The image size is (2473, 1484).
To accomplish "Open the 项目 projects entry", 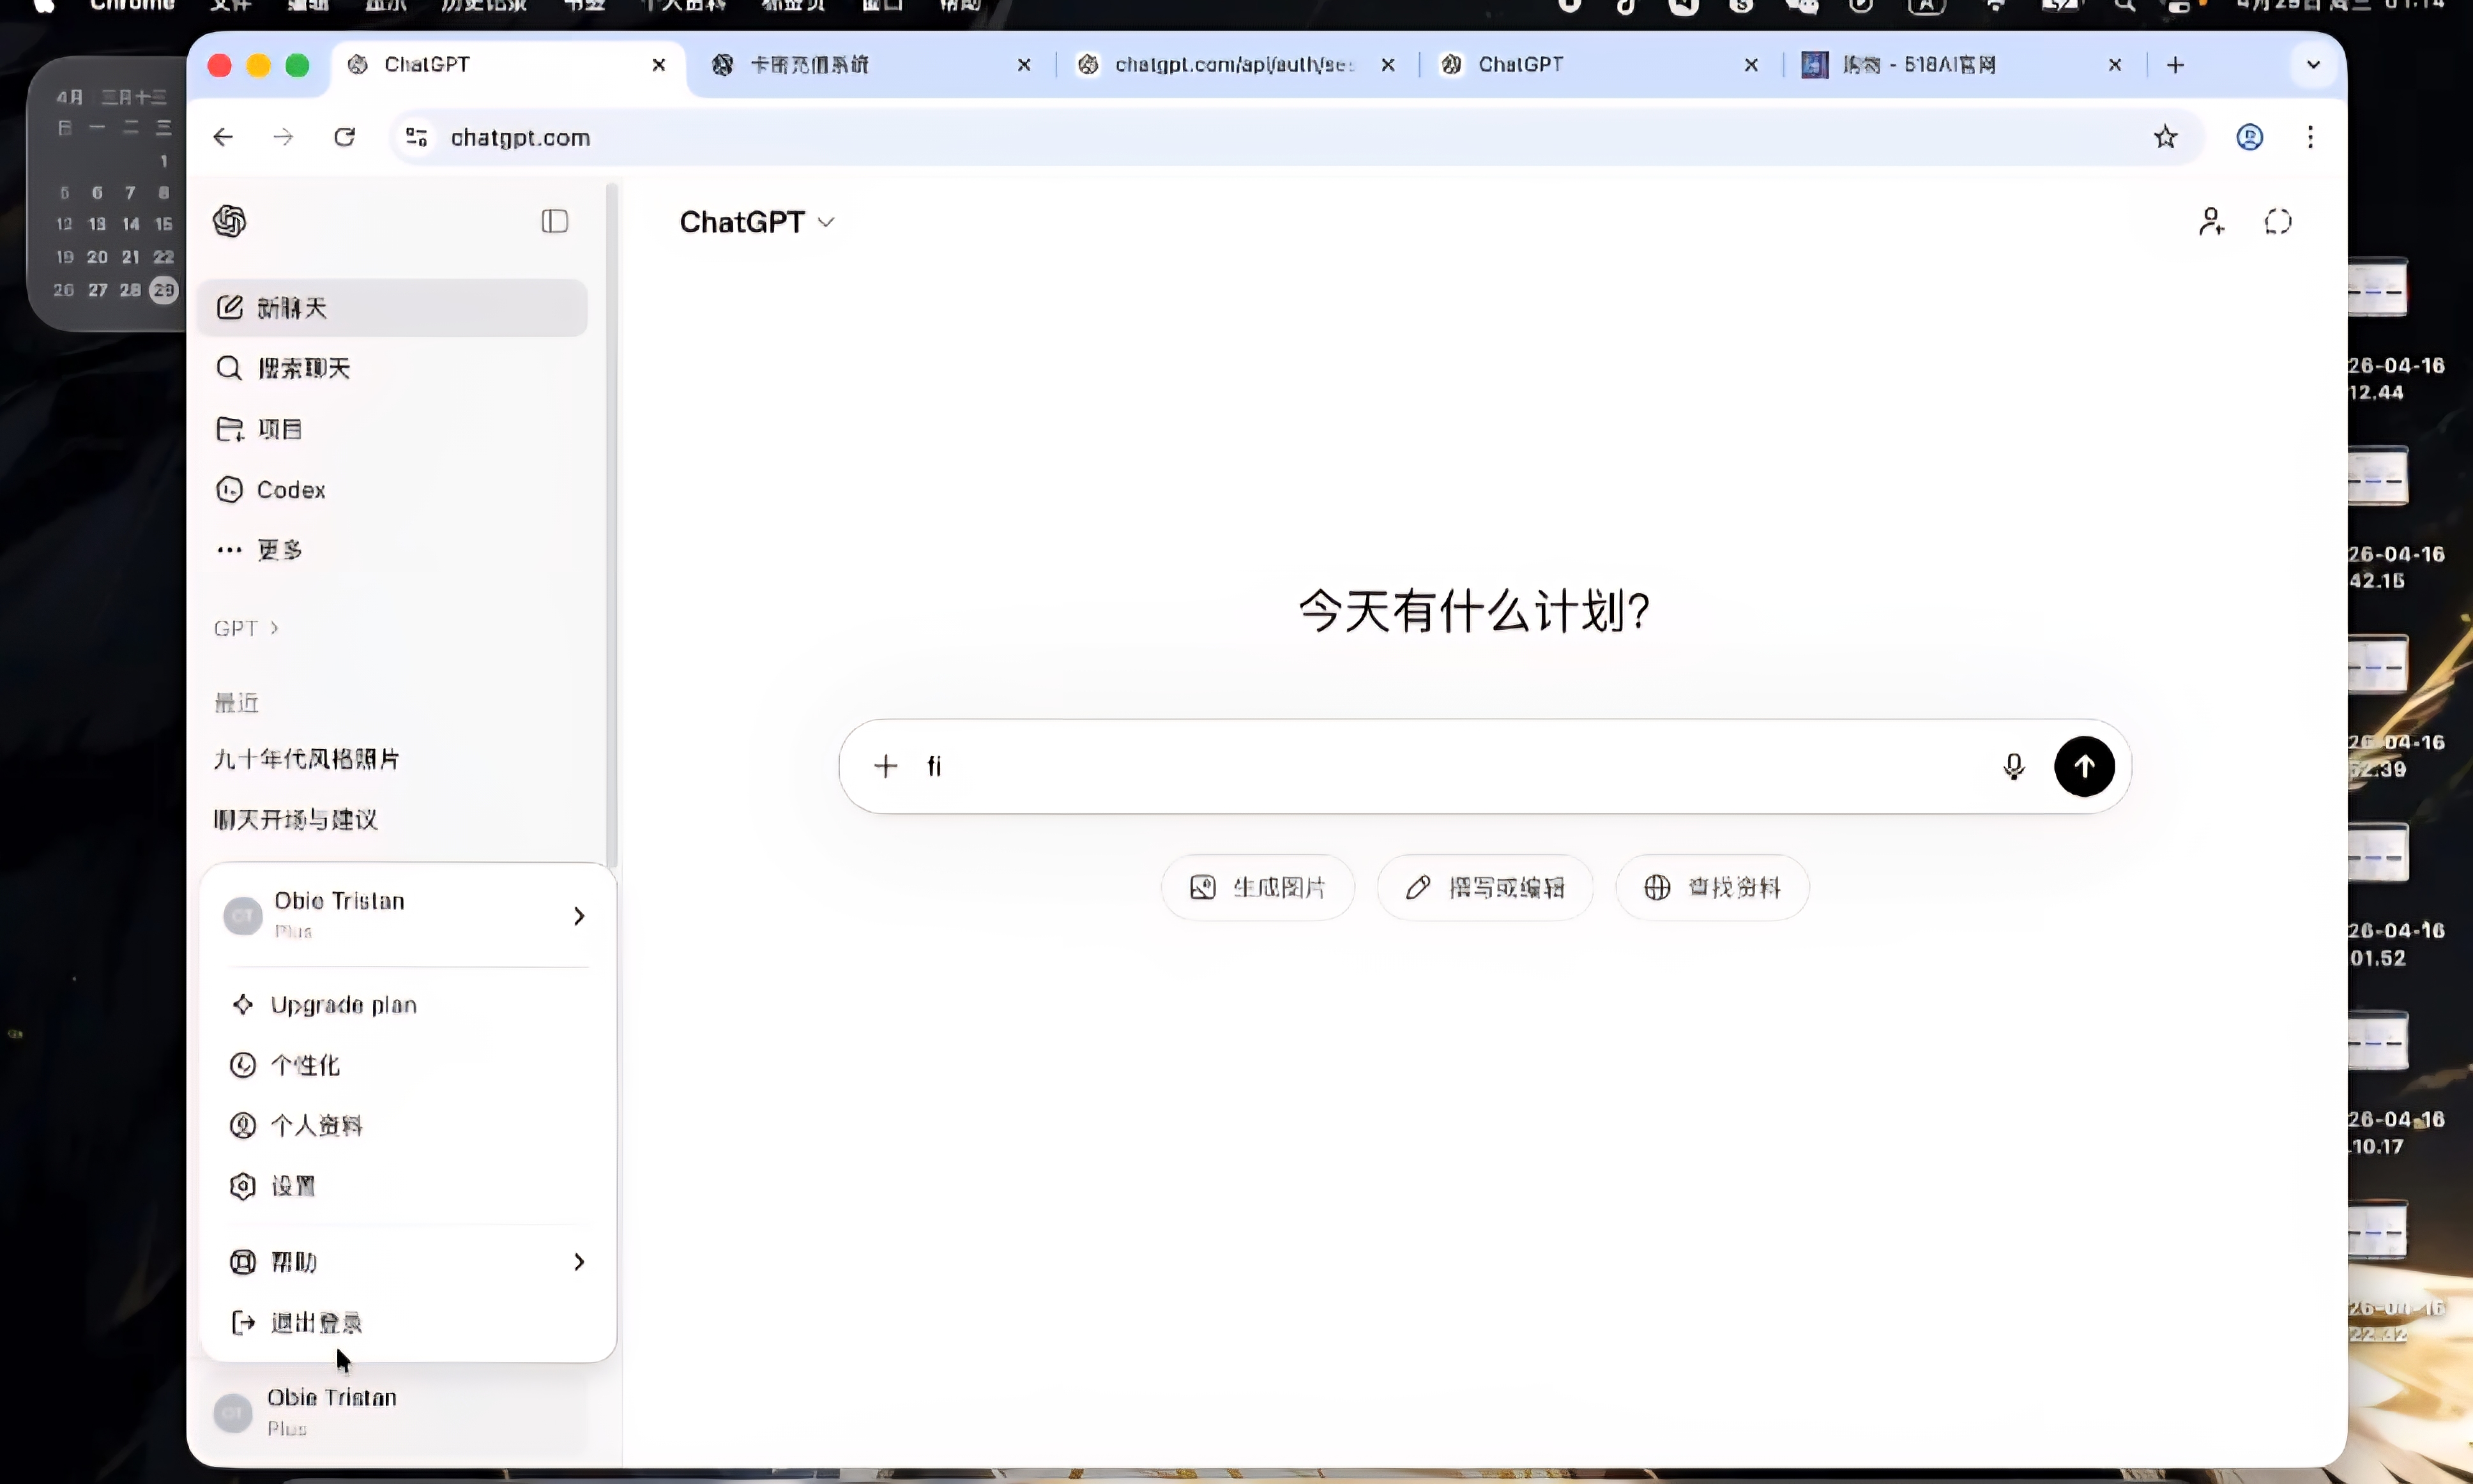I will click(x=392, y=429).
